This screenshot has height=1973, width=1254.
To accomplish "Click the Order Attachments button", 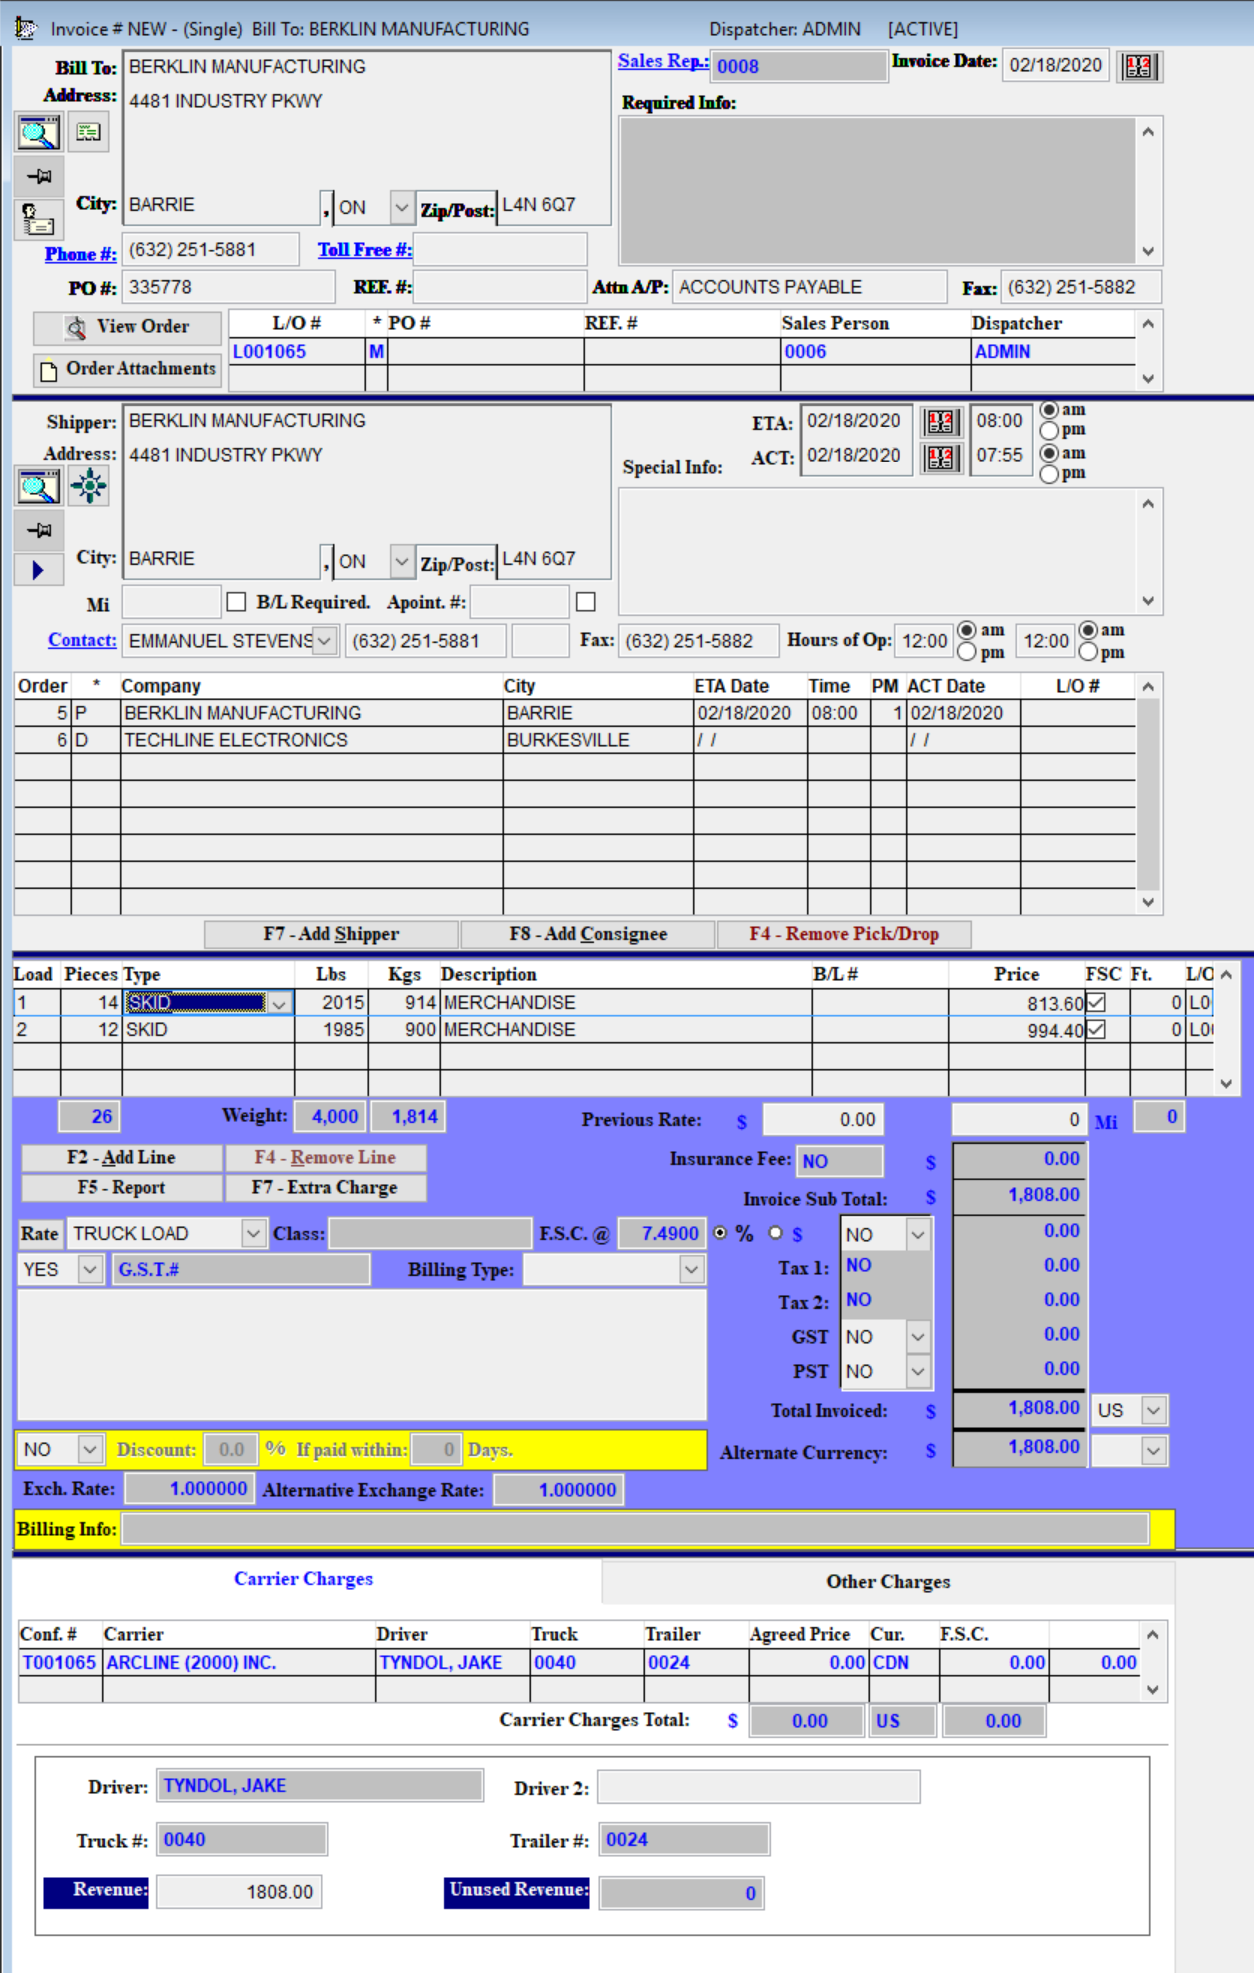I will [x=127, y=369].
